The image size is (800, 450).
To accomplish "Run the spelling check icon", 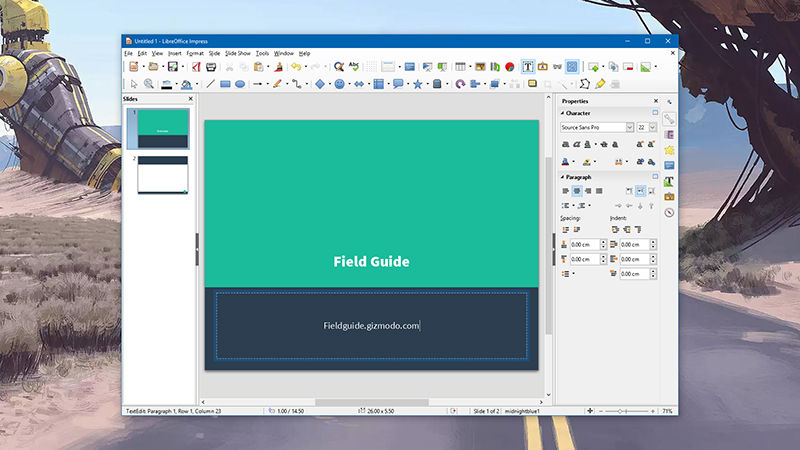I will click(354, 66).
